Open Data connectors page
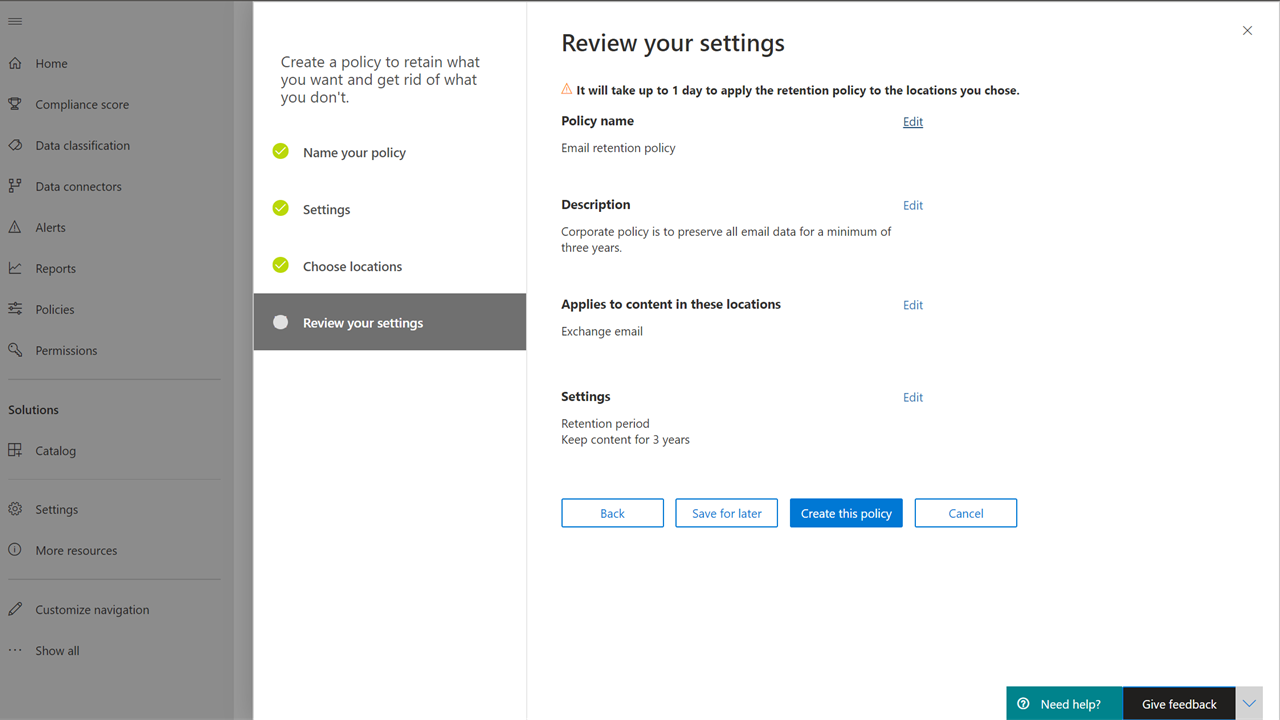Image resolution: width=1280 pixels, height=720 pixels. [78, 186]
